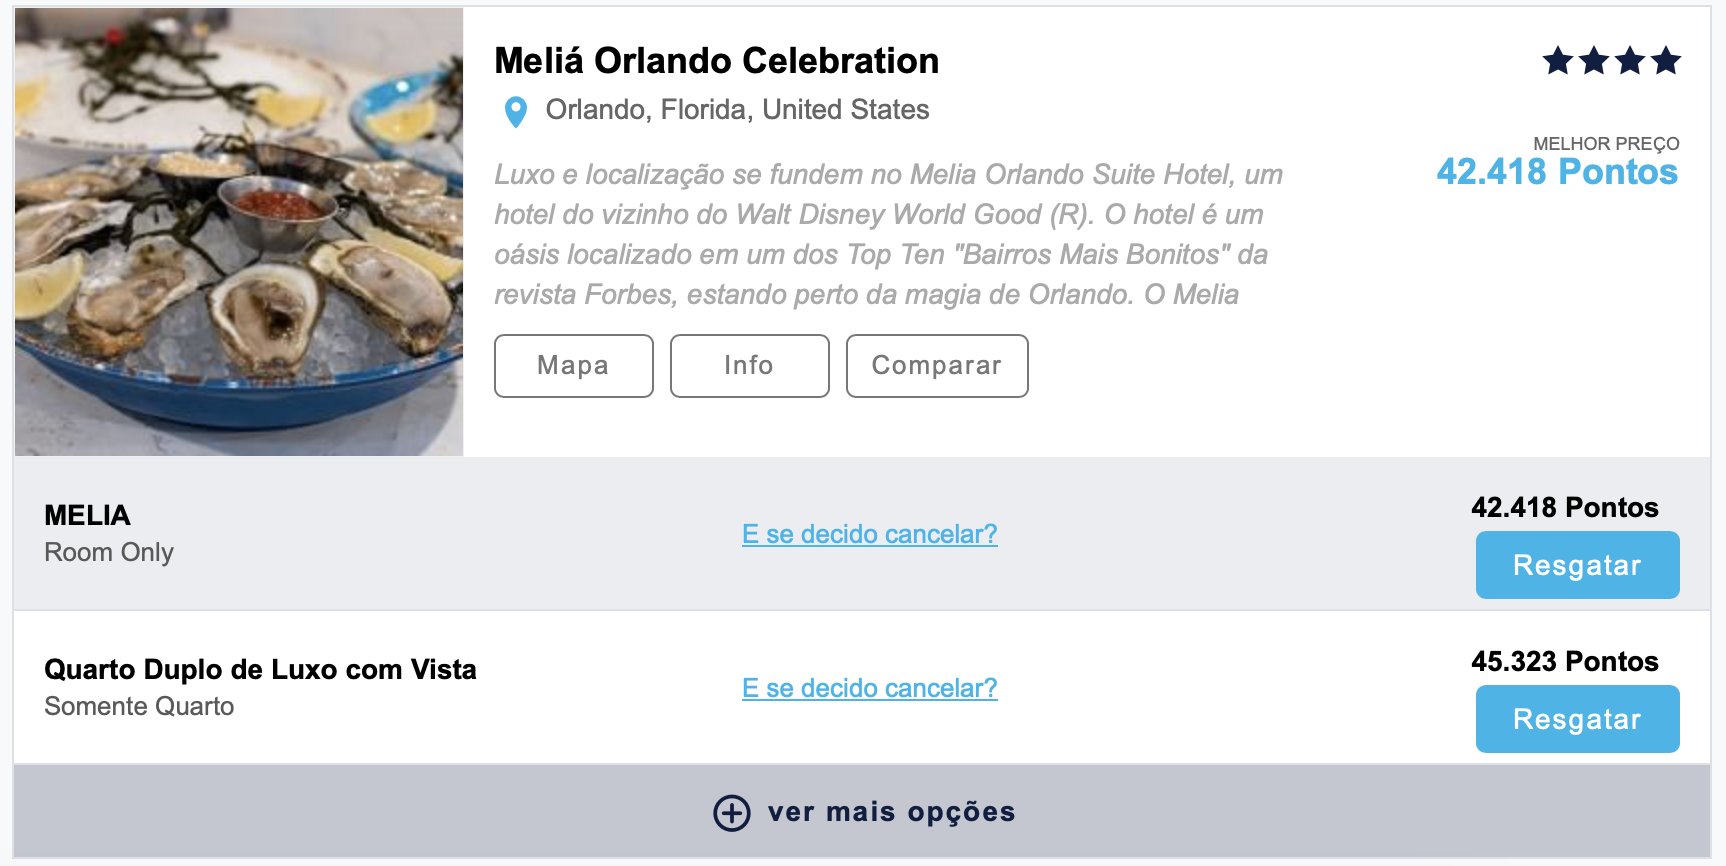Screen dimensions: 1726x866
Task: Click the hotel description paragraph
Action: 889,234
